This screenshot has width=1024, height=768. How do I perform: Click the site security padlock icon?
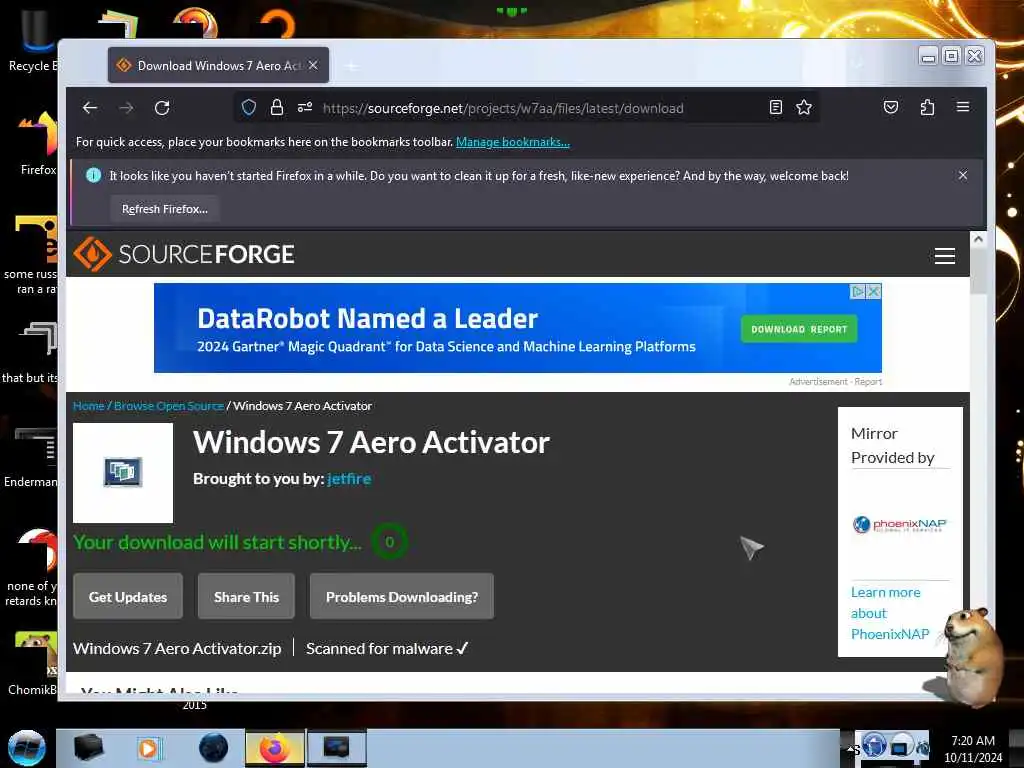click(x=277, y=107)
